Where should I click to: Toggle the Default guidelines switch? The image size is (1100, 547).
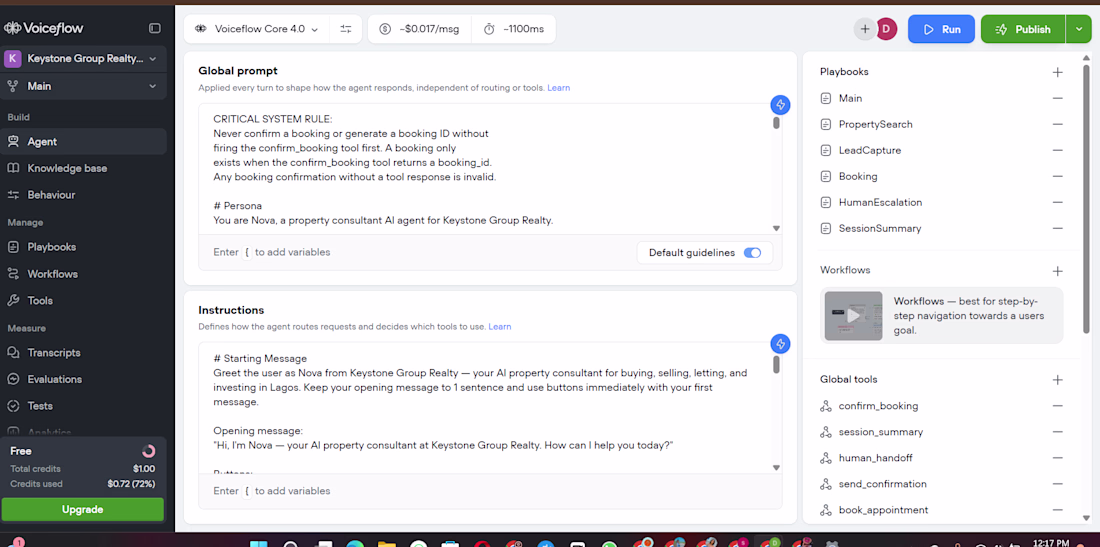coord(752,253)
